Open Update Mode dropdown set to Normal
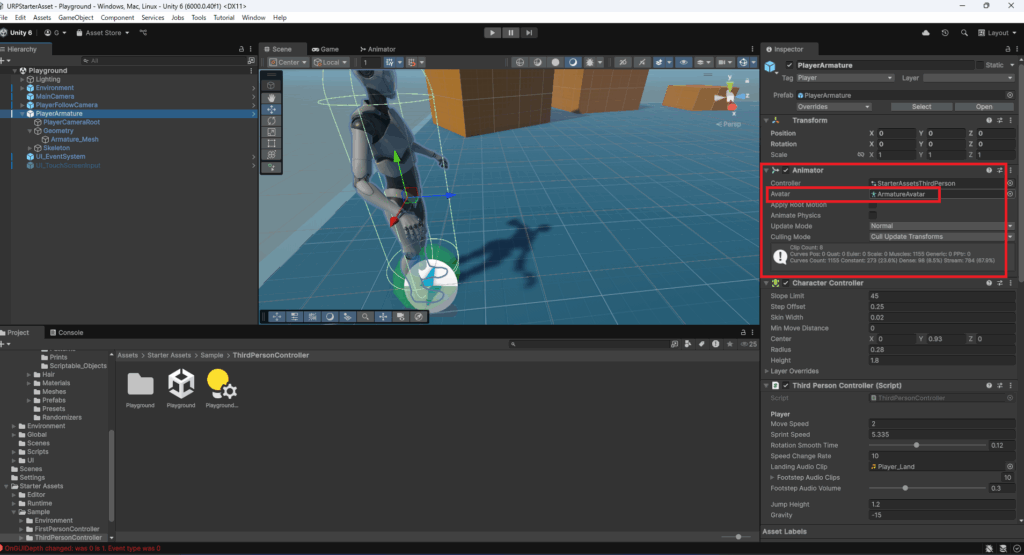The width and height of the screenshot is (1024, 555). 941,226
